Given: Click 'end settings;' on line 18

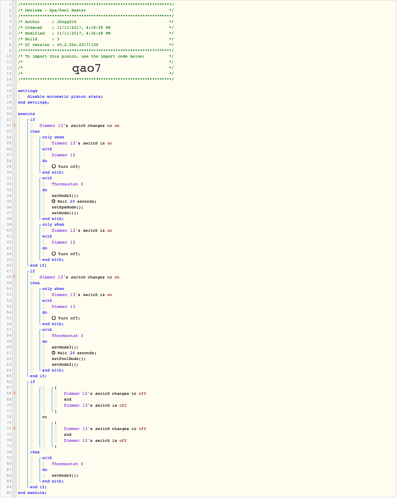Looking at the screenshot, I should click(x=34, y=102).
